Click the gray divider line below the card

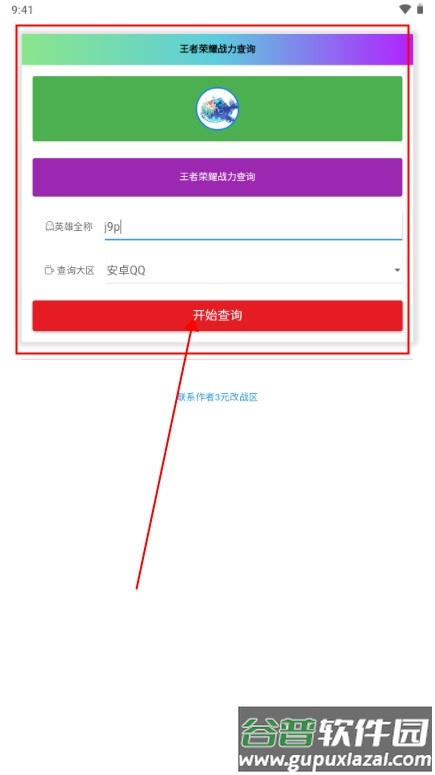[x=218, y=359]
